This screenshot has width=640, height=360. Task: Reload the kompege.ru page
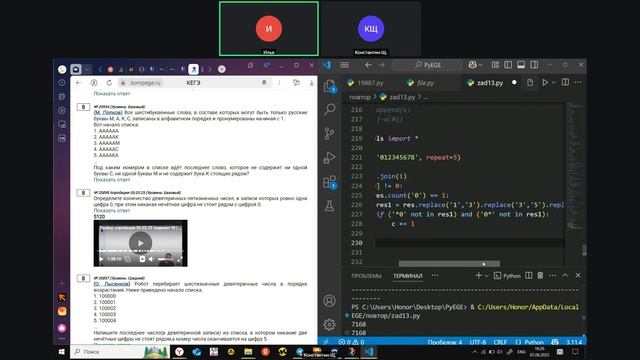click(x=109, y=83)
